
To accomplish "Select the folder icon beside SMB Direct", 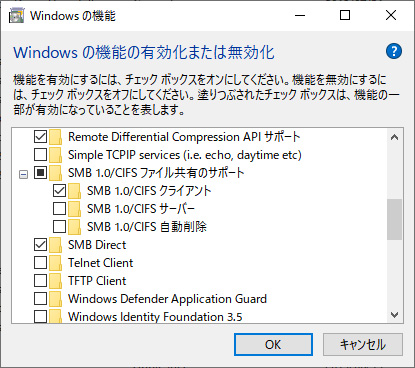I will pos(55,245).
